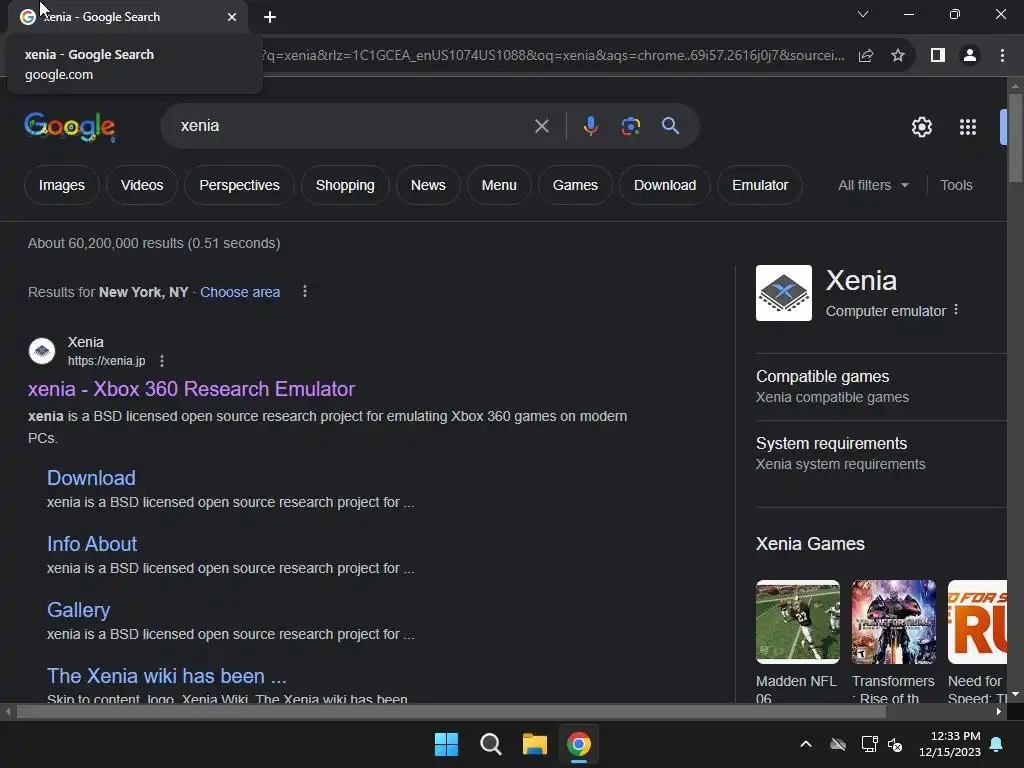
Task: Open Compatible games panel link
Action: [822, 377]
